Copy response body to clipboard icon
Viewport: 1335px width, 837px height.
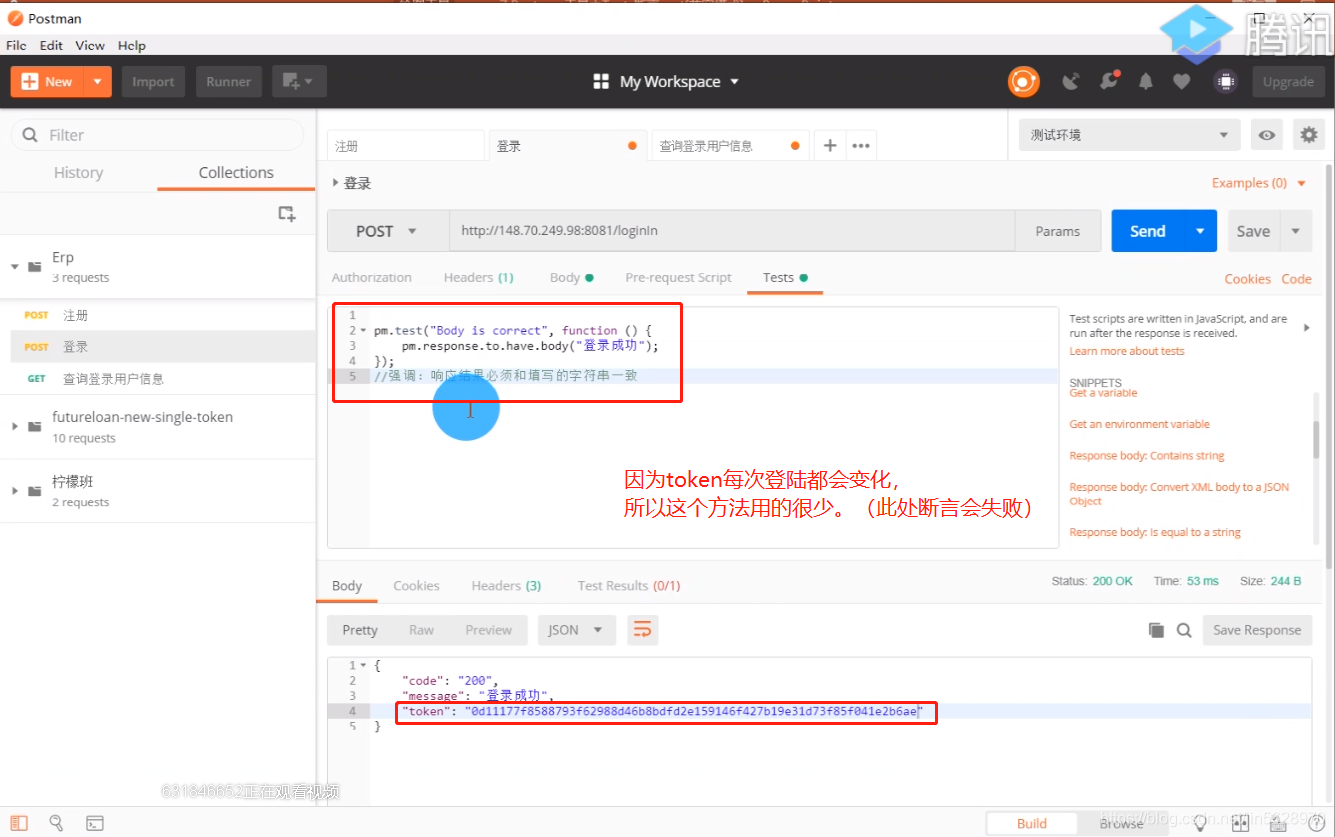click(1156, 630)
